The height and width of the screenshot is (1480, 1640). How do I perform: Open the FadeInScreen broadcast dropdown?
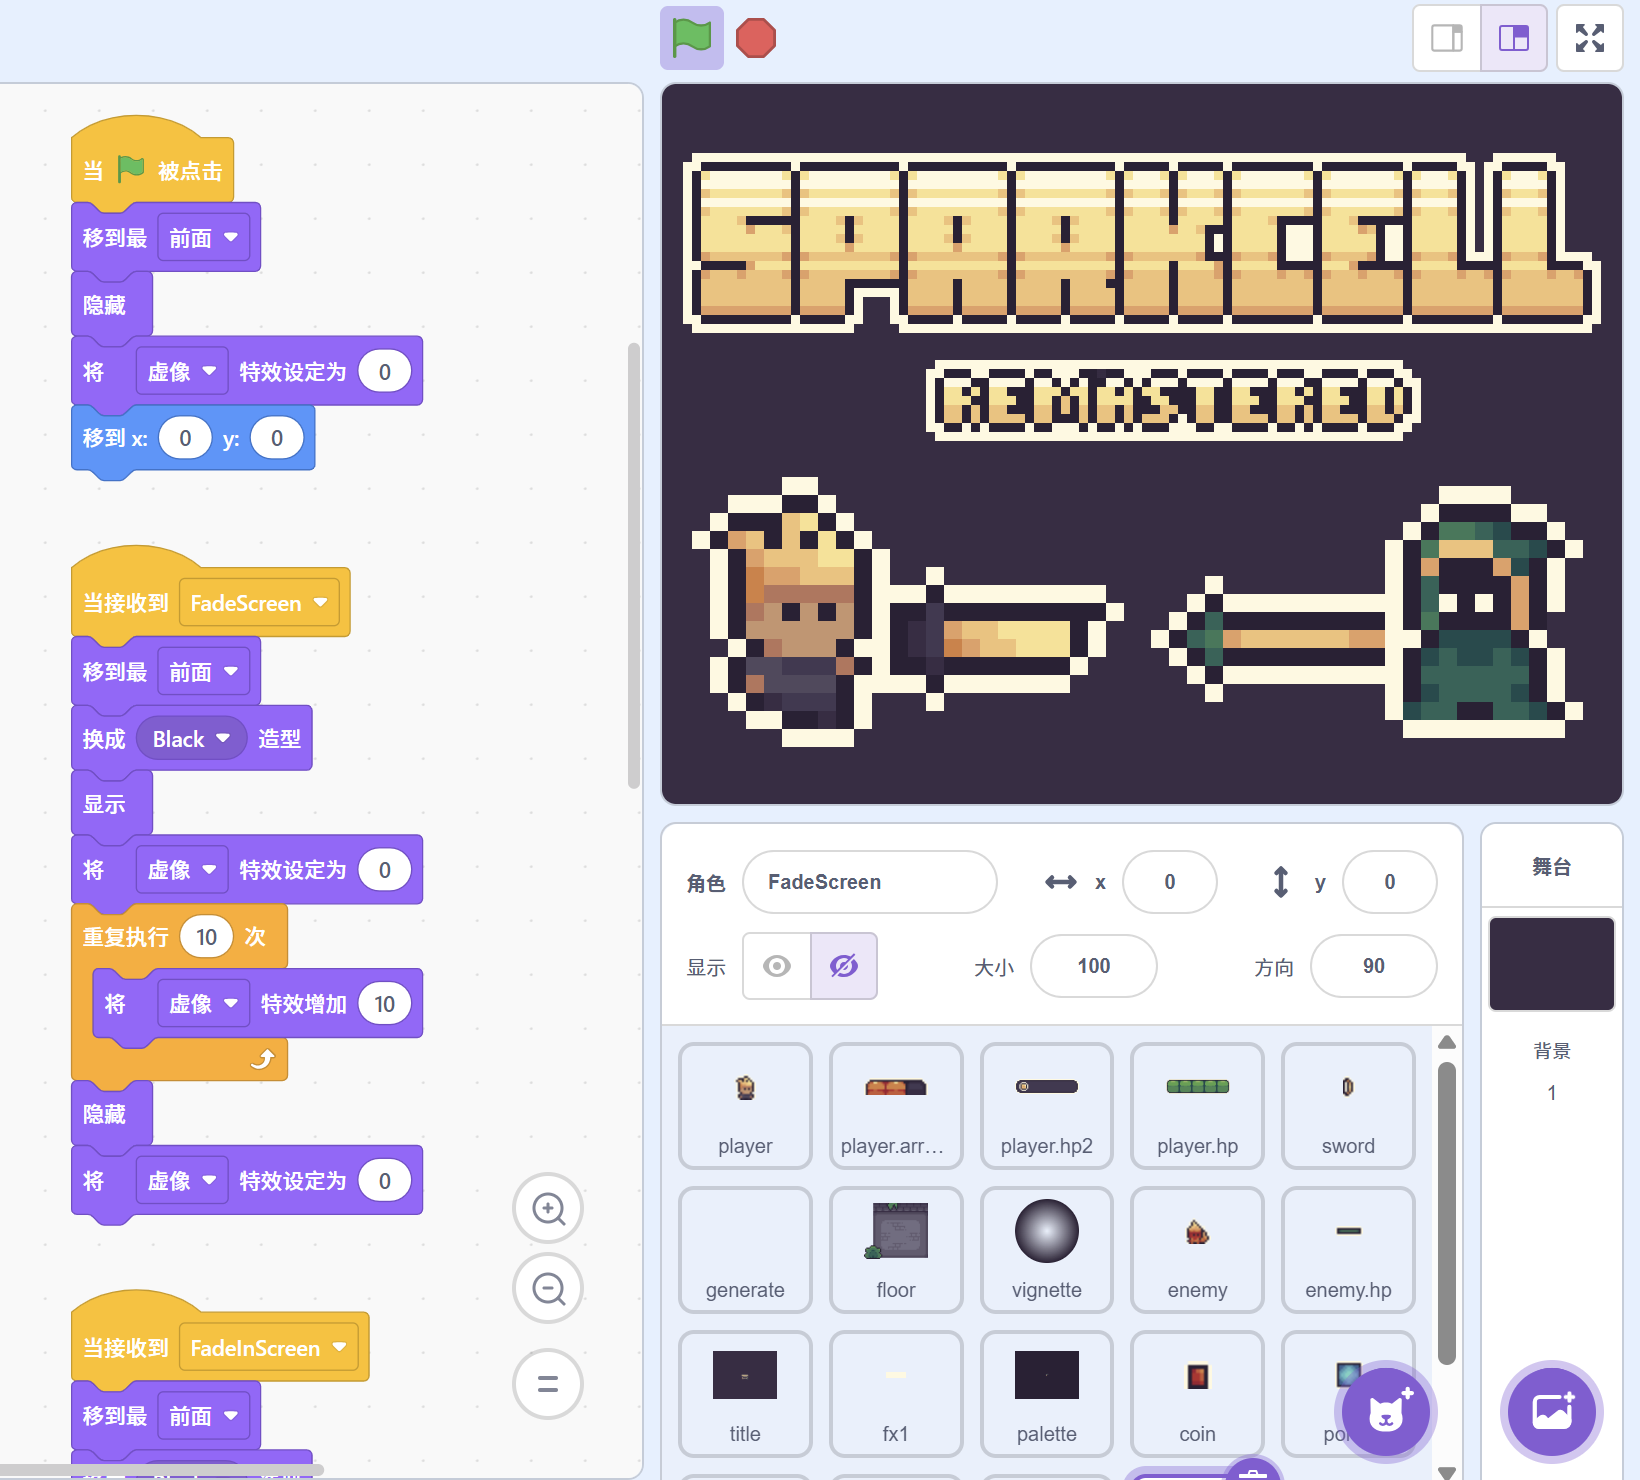point(269,1348)
